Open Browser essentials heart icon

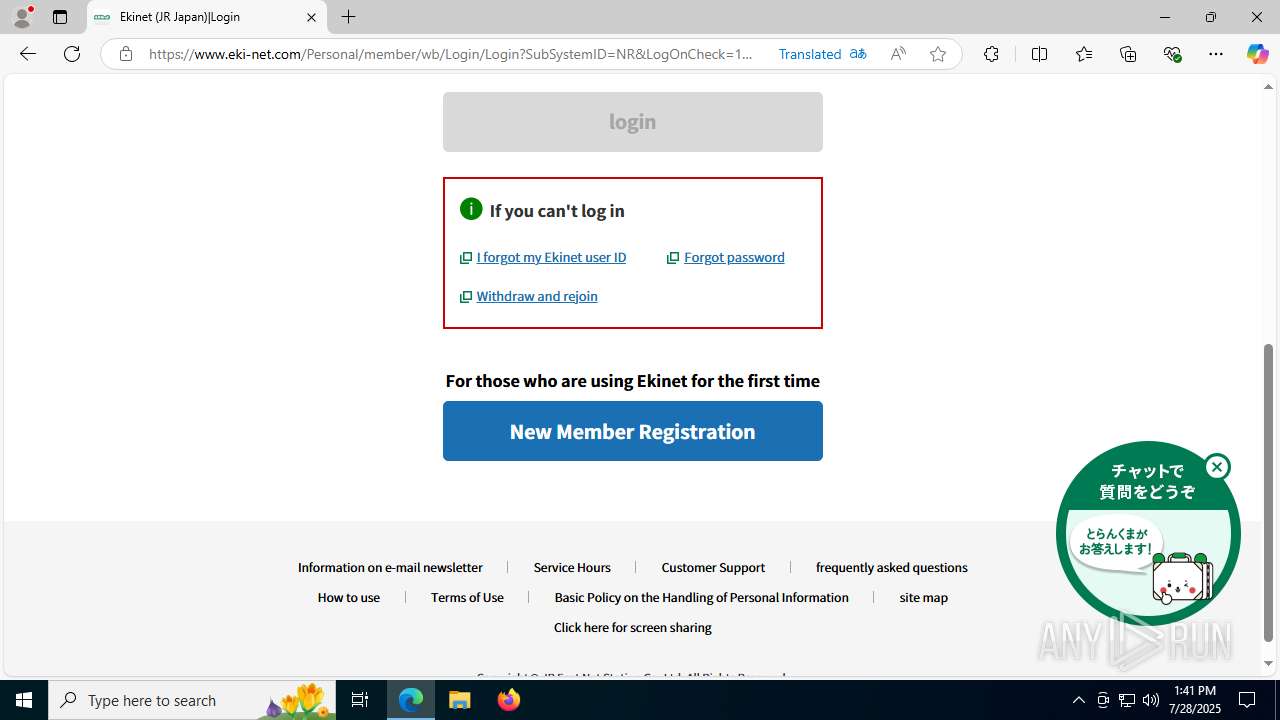tap(1172, 54)
